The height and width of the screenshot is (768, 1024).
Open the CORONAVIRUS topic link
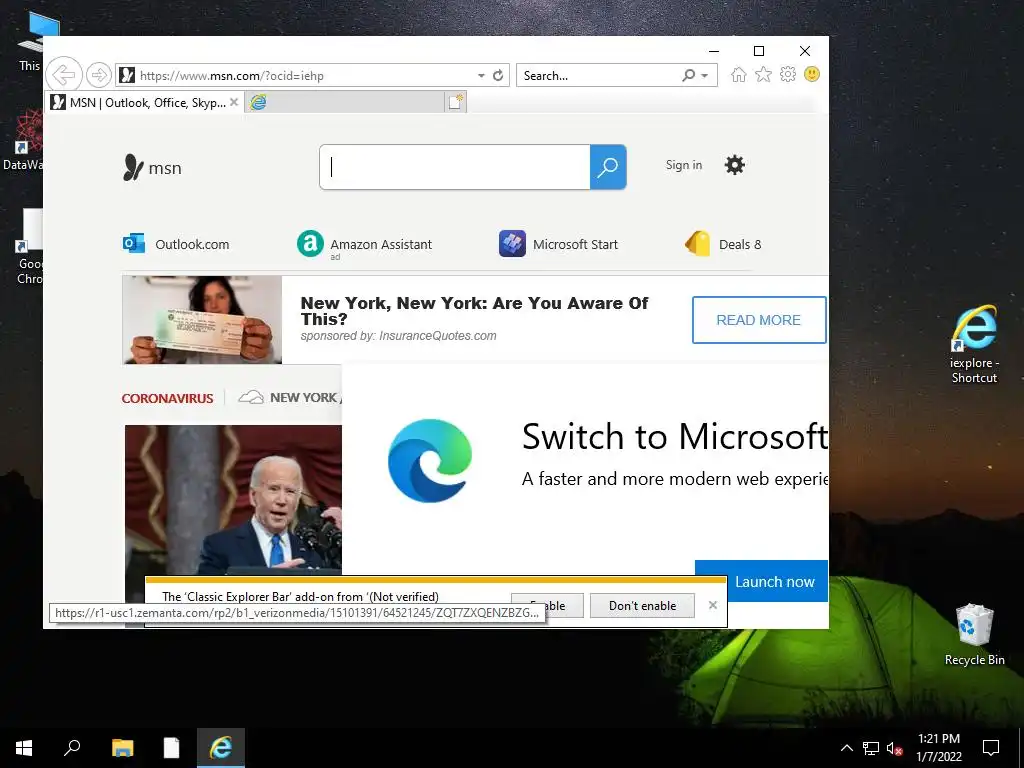167,398
